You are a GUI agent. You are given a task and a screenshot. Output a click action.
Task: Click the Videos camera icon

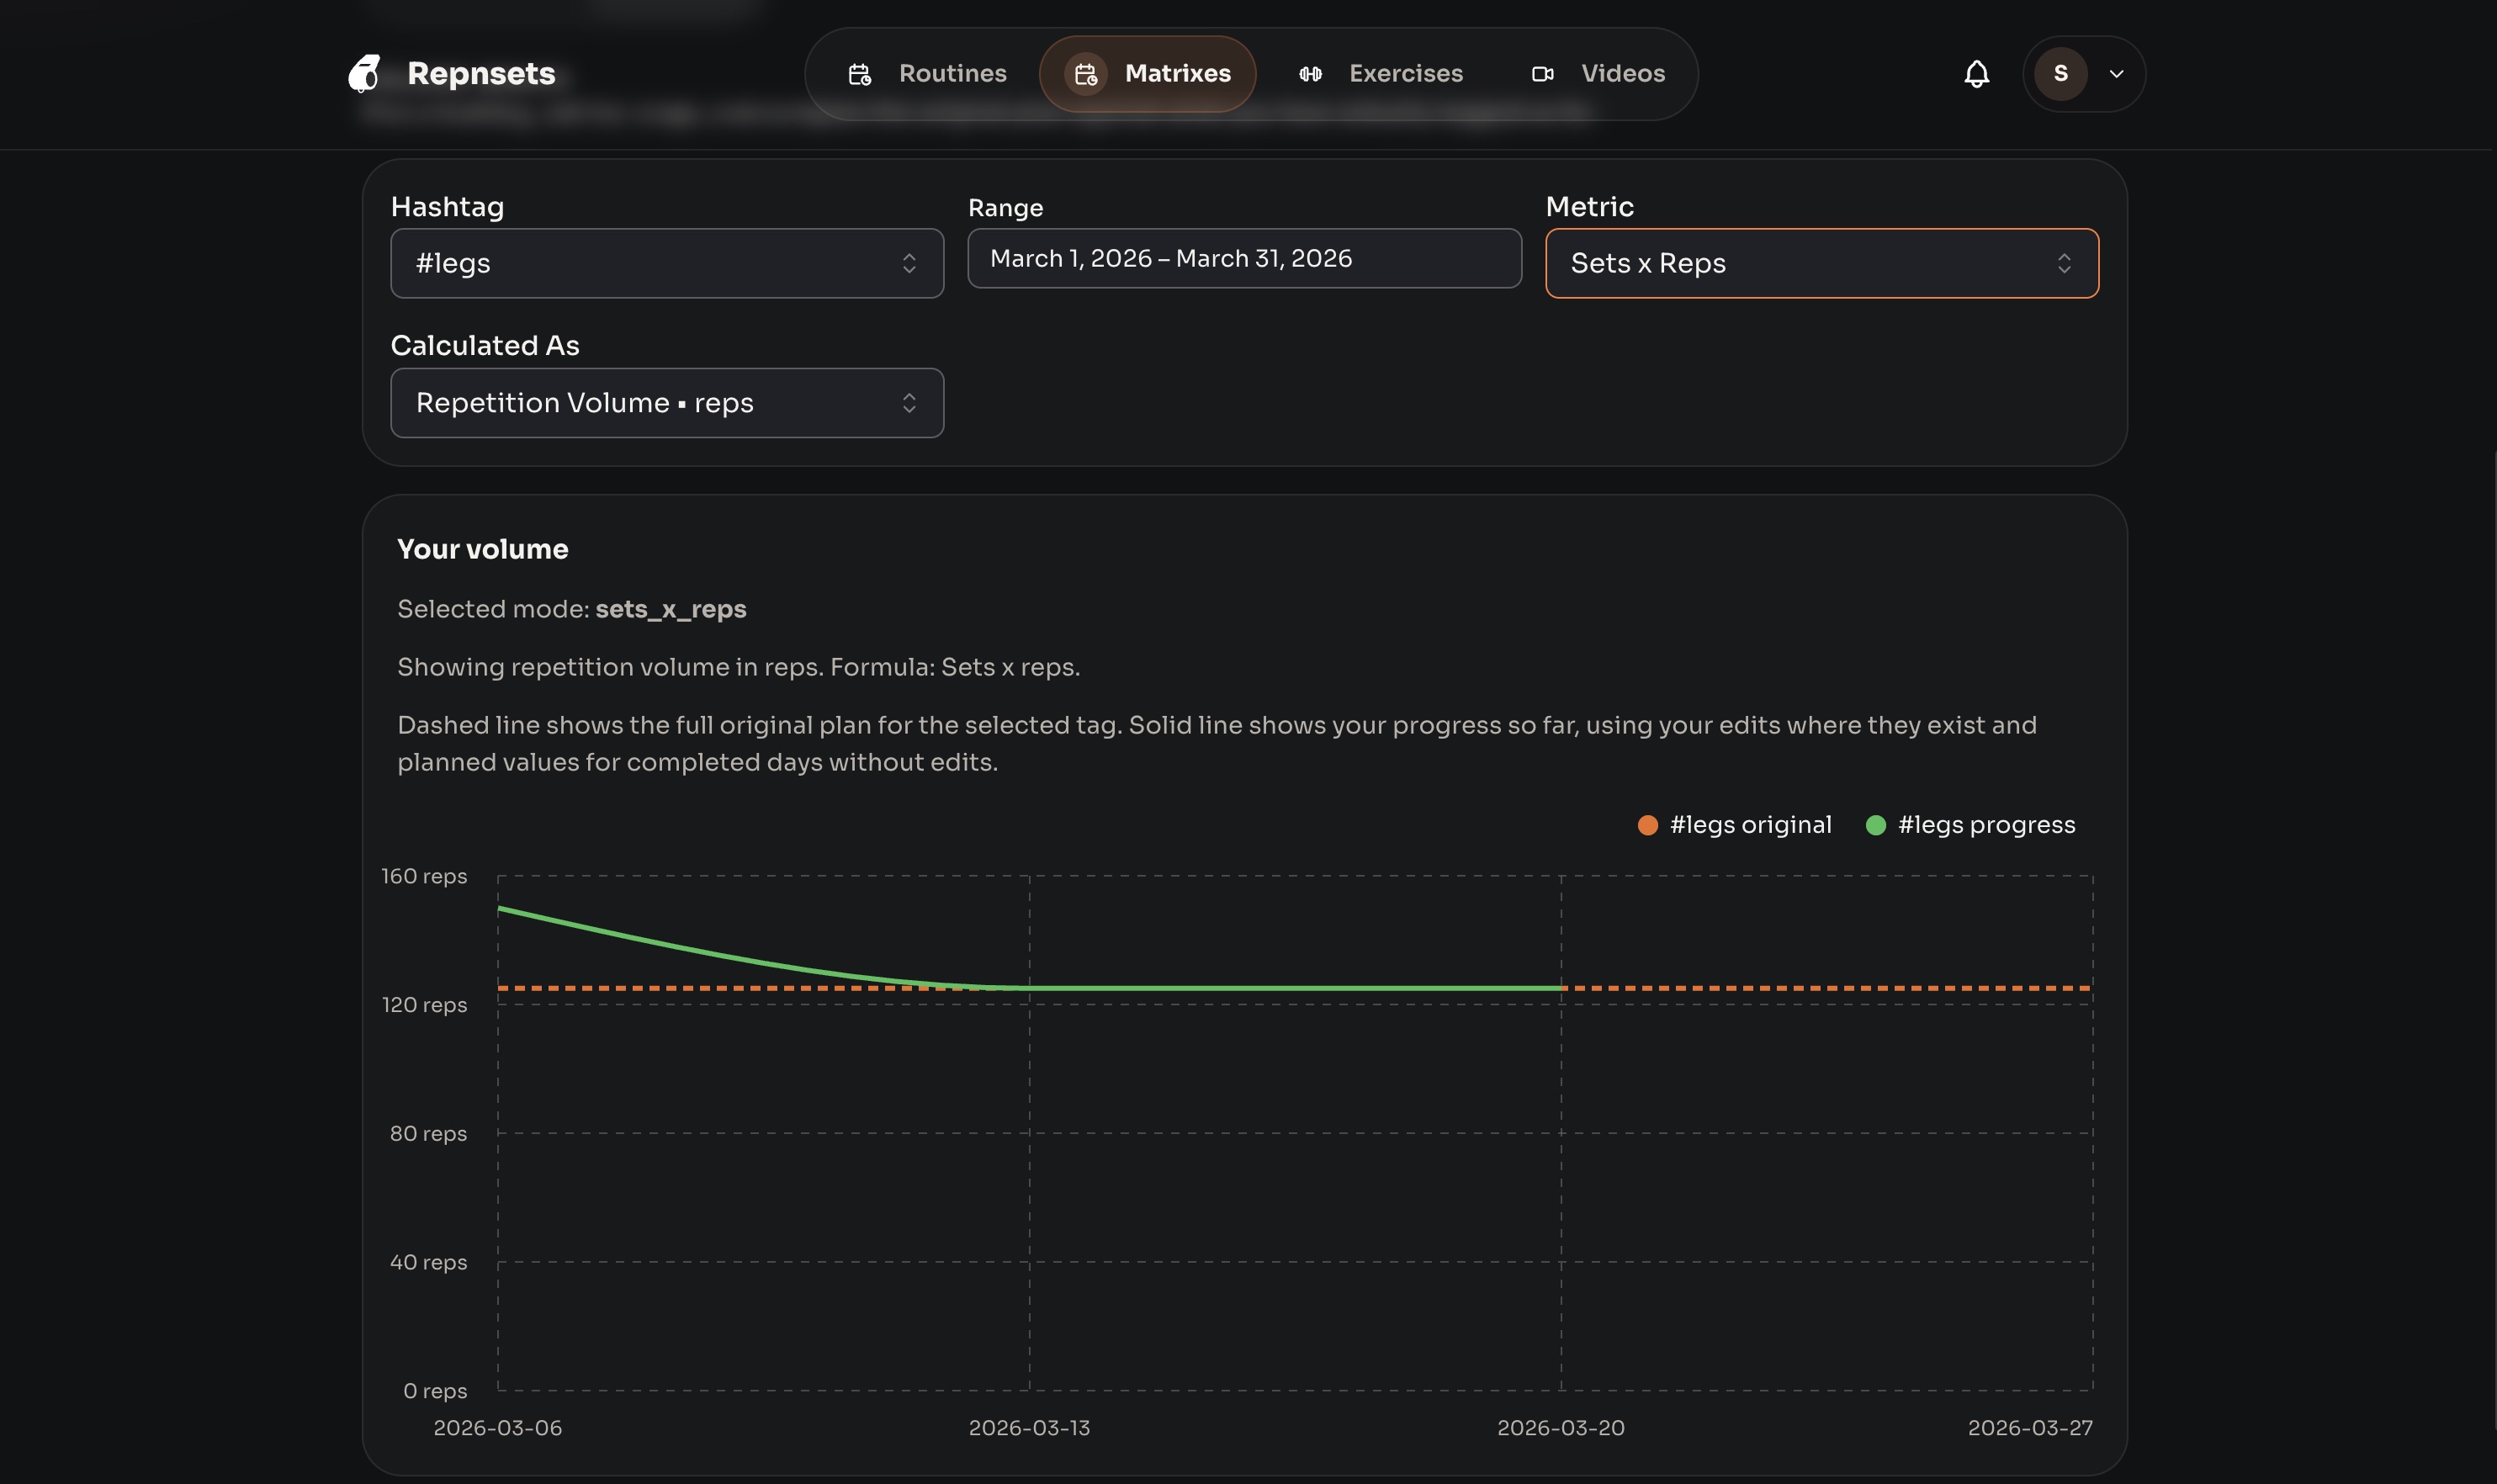(x=1542, y=74)
